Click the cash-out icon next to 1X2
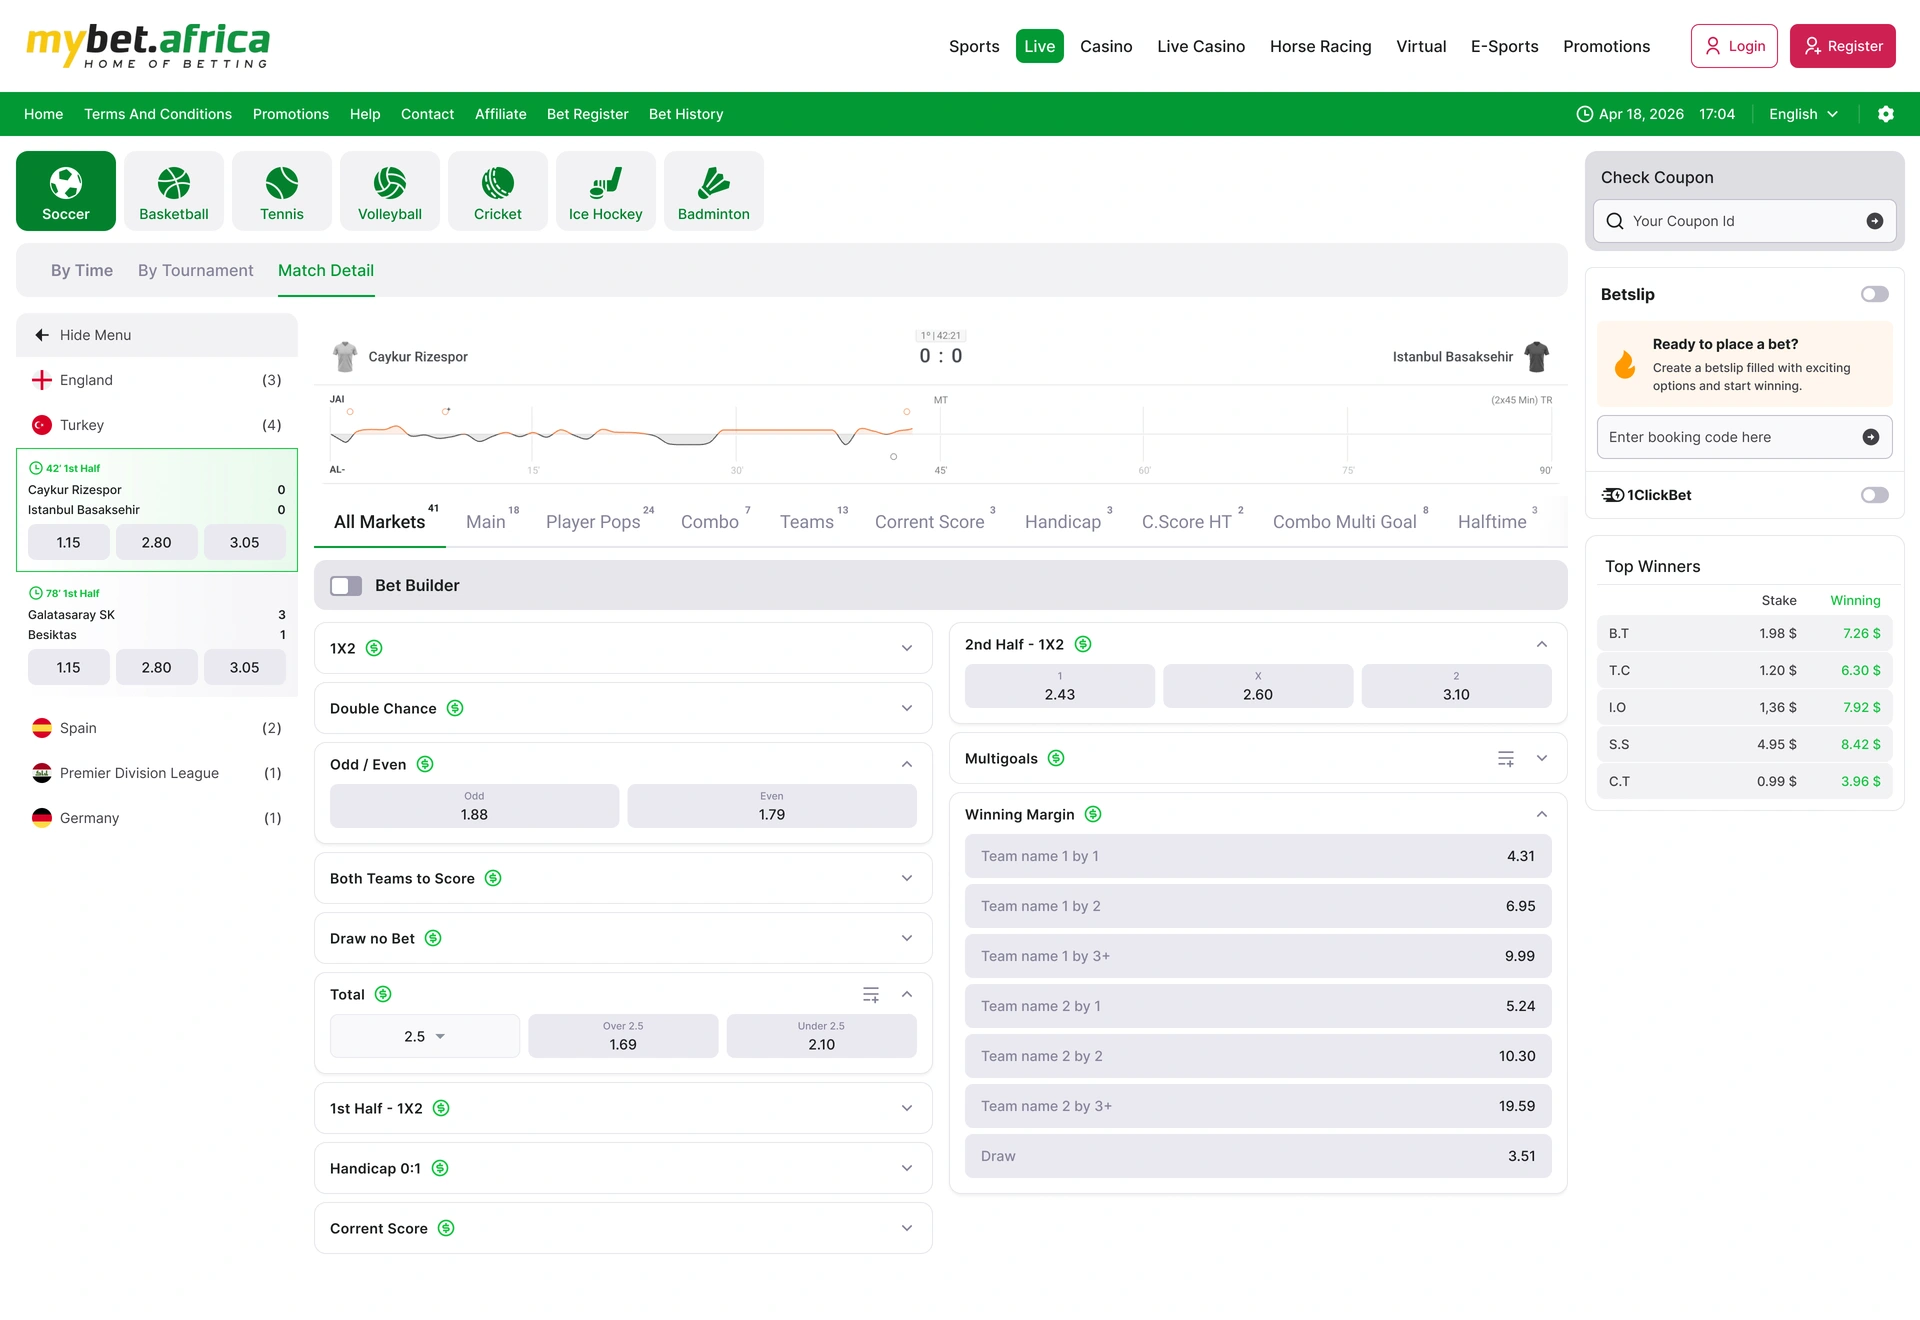The image size is (1920, 1320). 374,648
